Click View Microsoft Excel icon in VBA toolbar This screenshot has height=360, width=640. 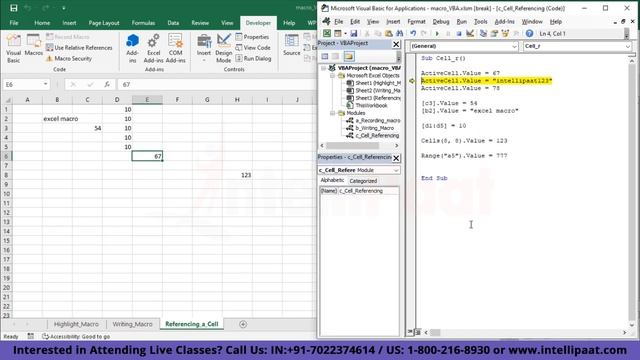click(x=327, y=33)
